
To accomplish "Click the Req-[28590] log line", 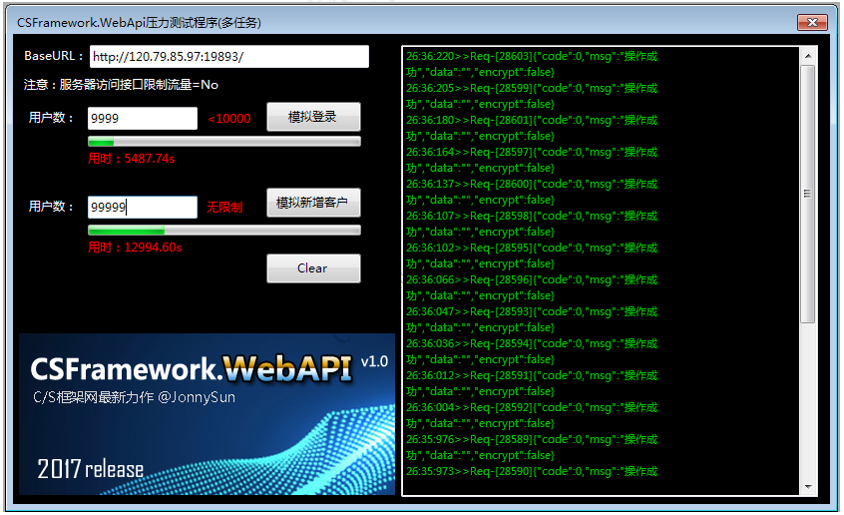I will tap(532, 471).
